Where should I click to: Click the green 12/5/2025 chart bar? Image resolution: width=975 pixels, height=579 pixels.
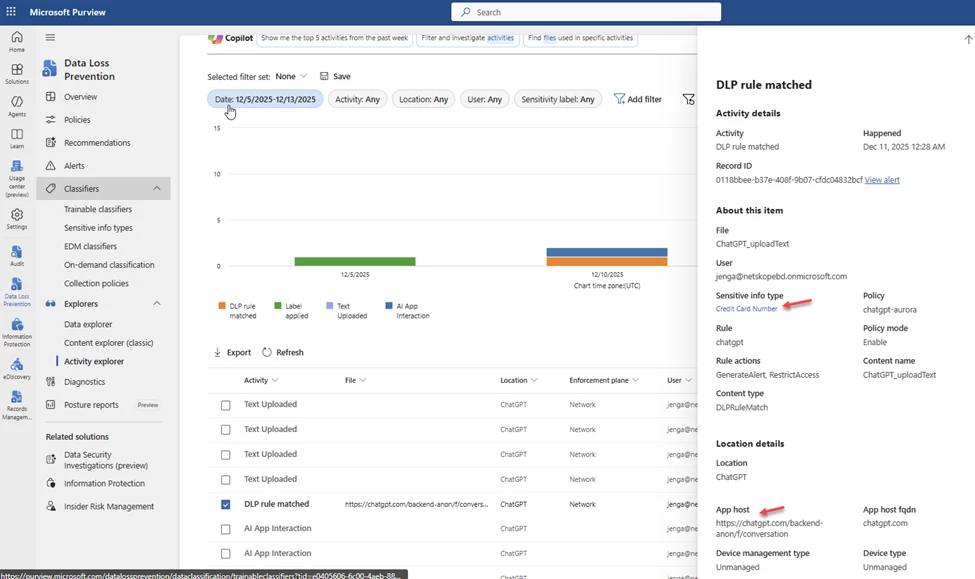[x=354, y=261]
